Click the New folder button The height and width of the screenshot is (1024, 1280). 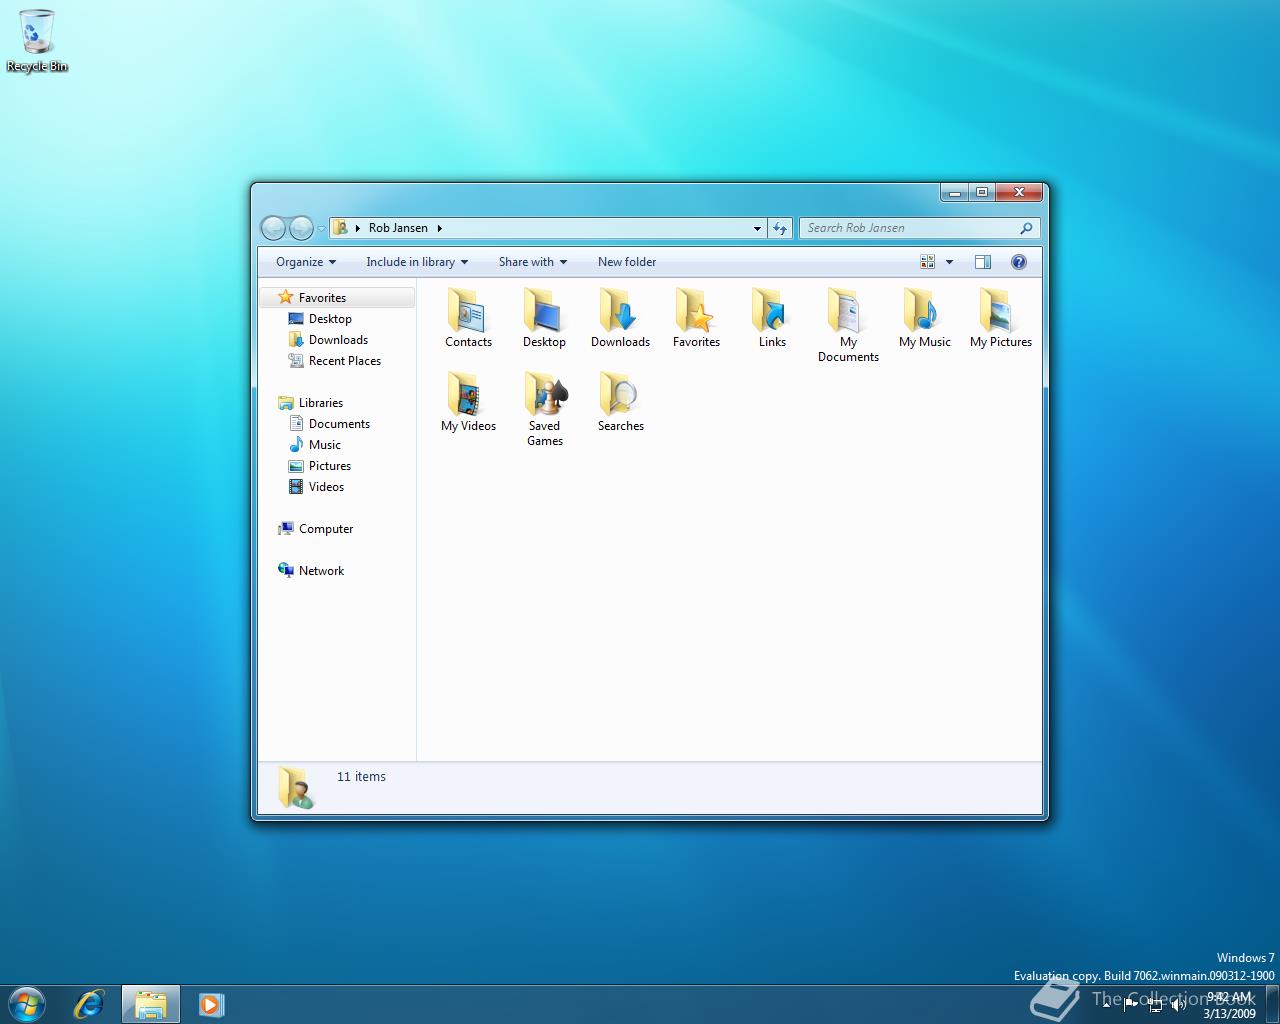(627, 262)
